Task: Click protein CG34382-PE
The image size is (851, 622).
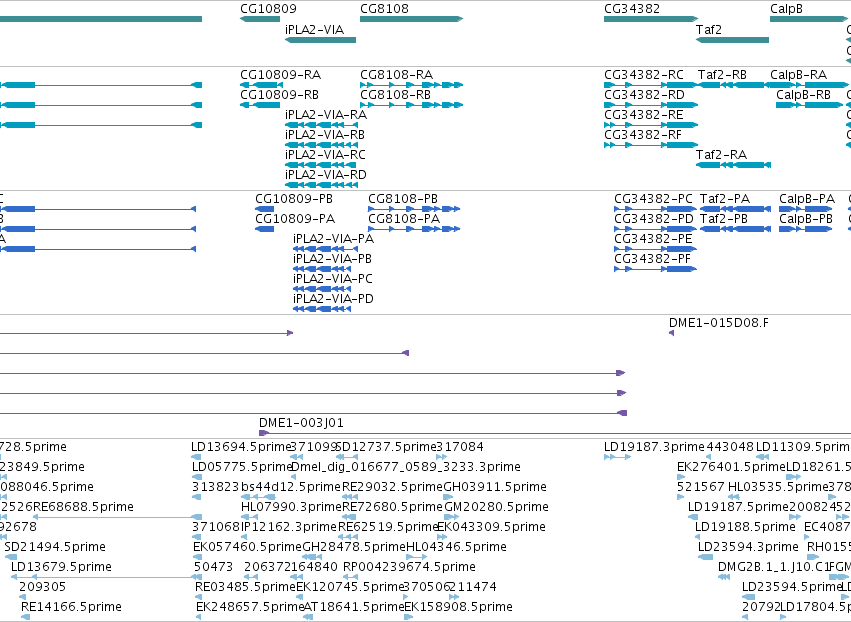Action: (x=653, y=239)
